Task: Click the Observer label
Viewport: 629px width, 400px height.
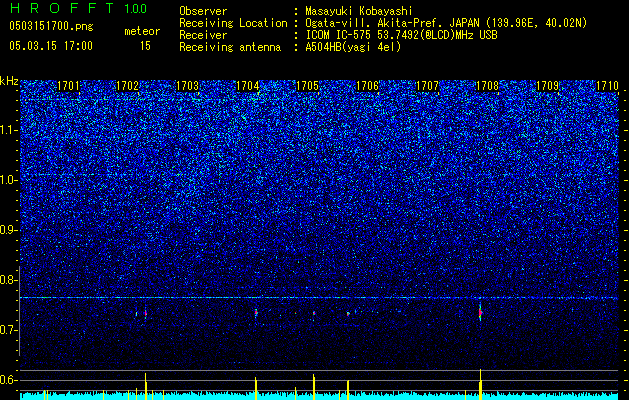Action: click(203, 12)
